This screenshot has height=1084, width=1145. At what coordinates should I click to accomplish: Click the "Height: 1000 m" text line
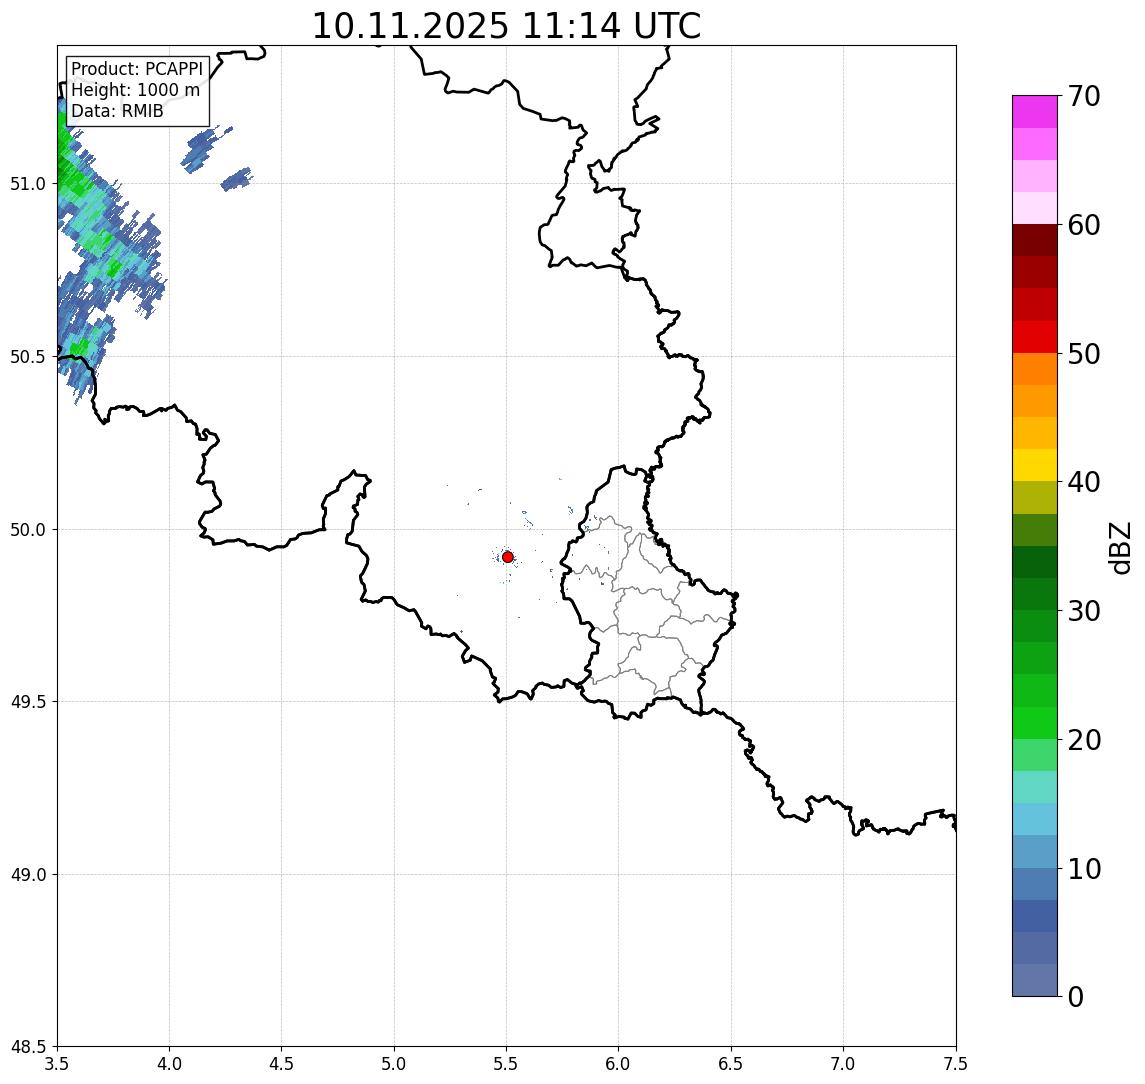tap(135, 90)
